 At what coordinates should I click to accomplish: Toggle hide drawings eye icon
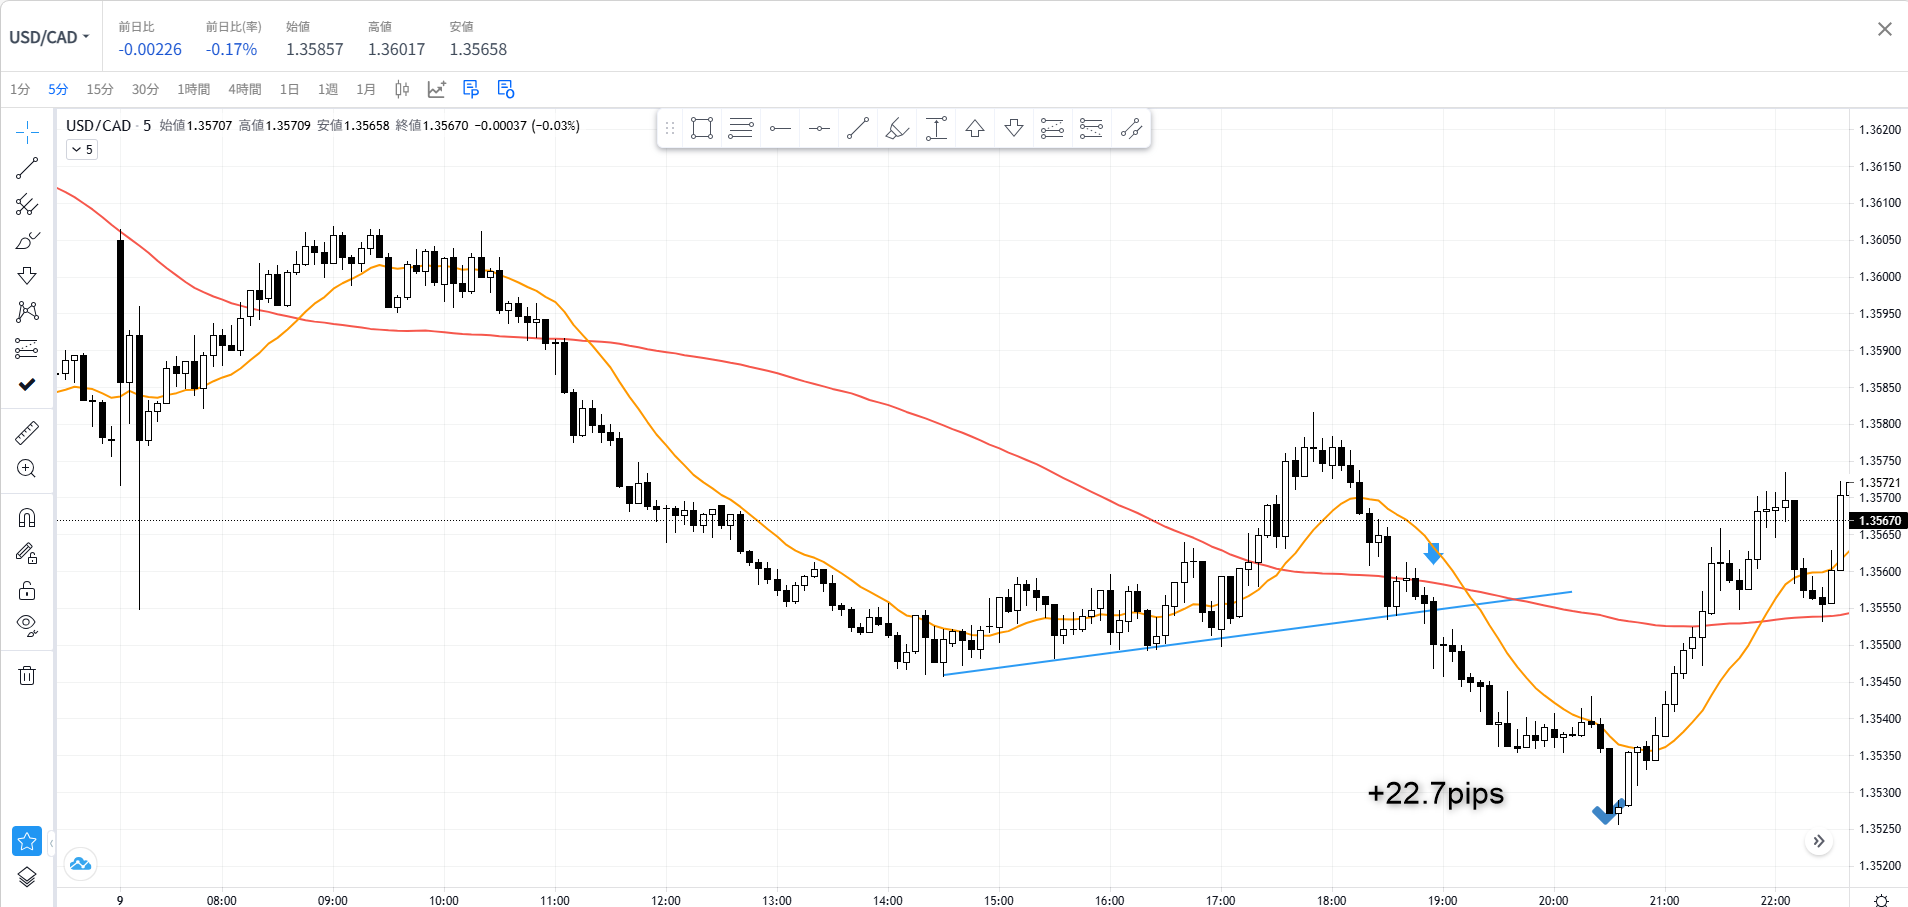(x=27, y=626)
